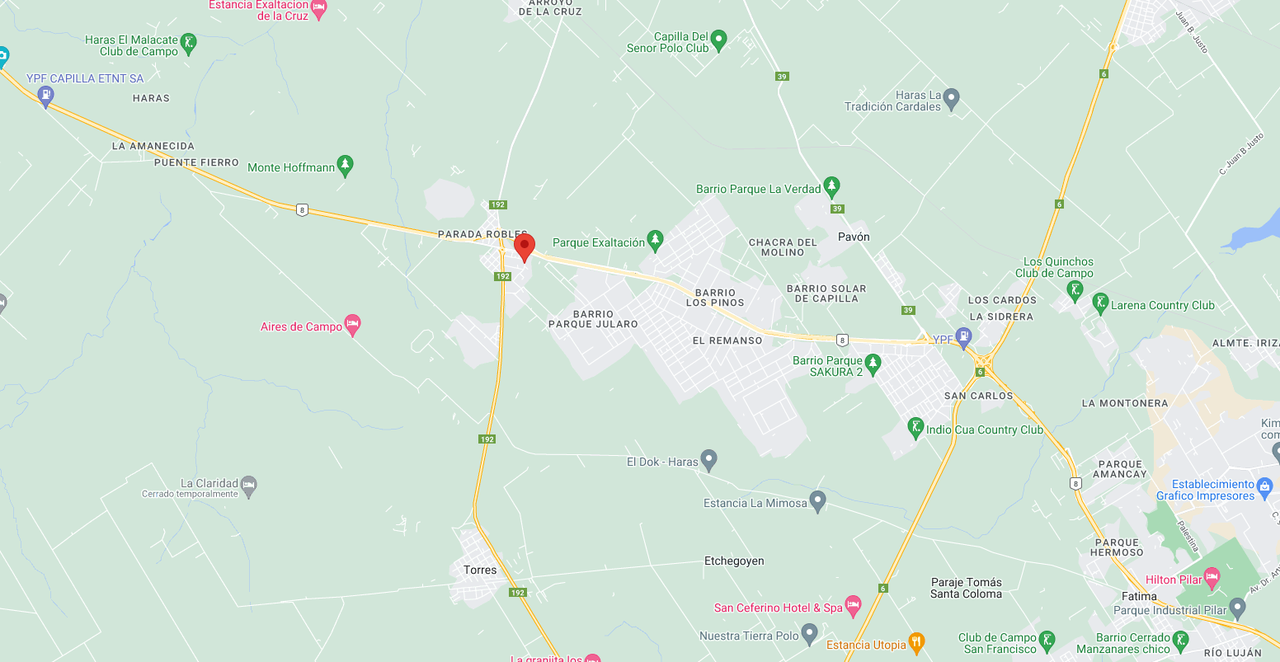
Task: Open Barrio Parque La Verdad icon
Action: pyautogui.click(x=831, y=186)
